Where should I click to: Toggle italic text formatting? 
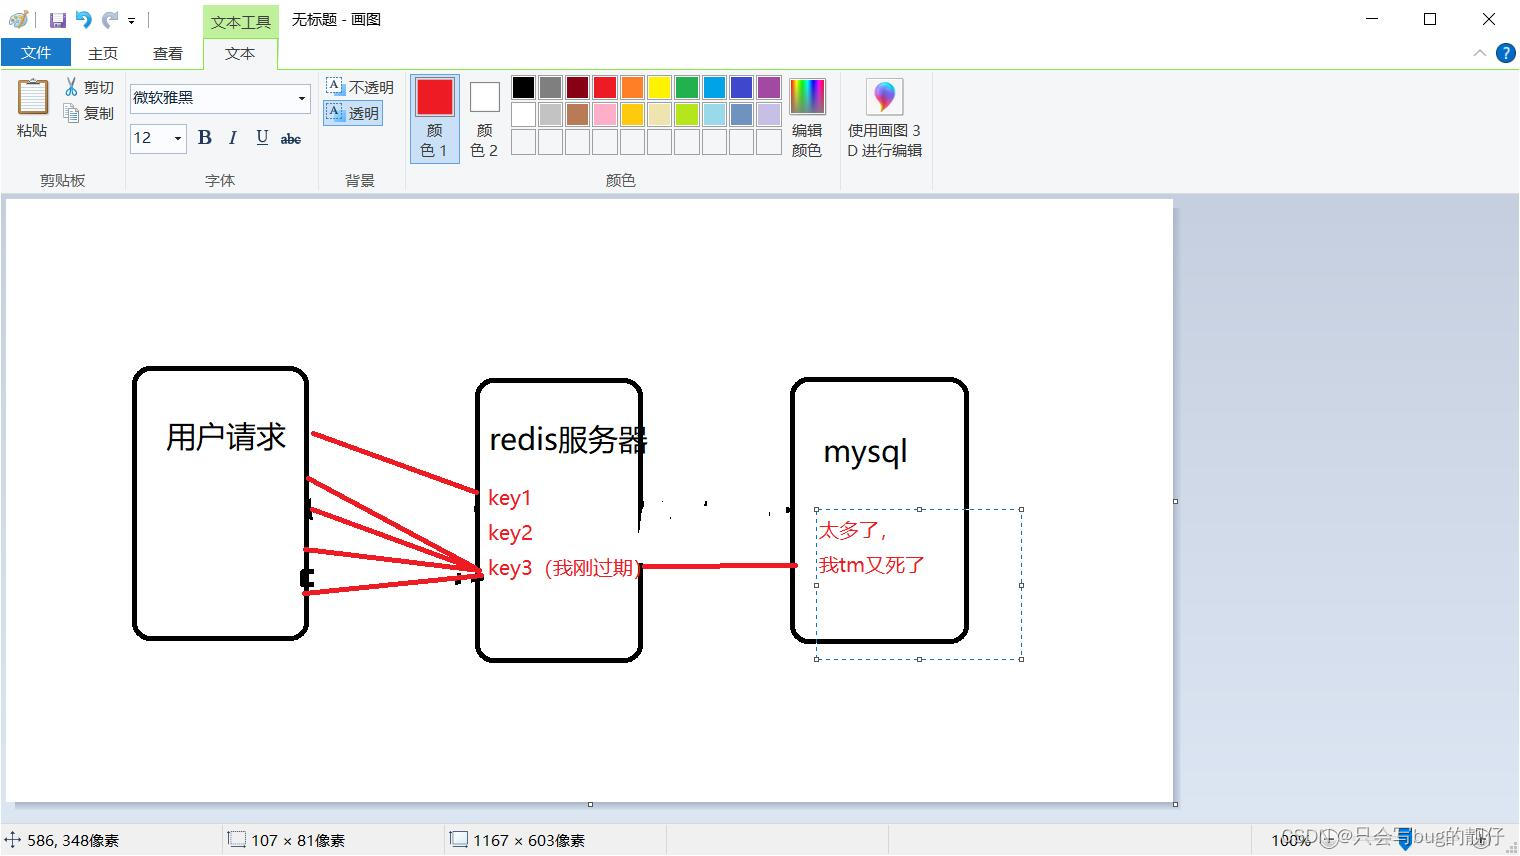233,138
